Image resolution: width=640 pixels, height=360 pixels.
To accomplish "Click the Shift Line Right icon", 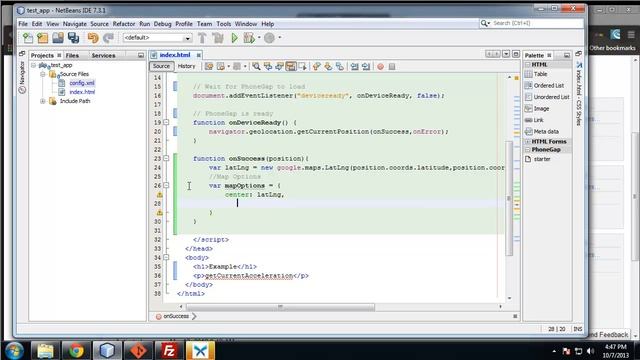I will (x=366, y=66).
